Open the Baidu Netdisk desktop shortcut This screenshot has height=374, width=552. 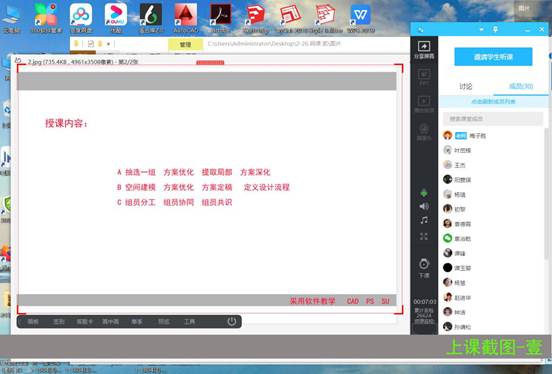pos(81,18)
